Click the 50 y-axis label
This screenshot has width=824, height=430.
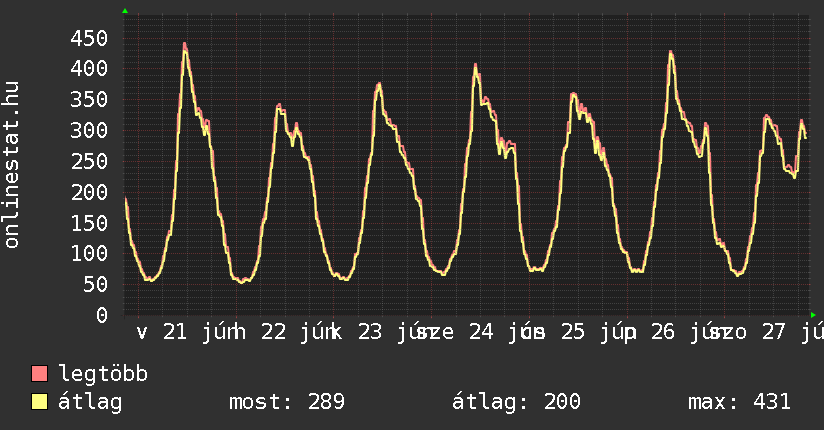pyautogui.click(x=95, y=284)
